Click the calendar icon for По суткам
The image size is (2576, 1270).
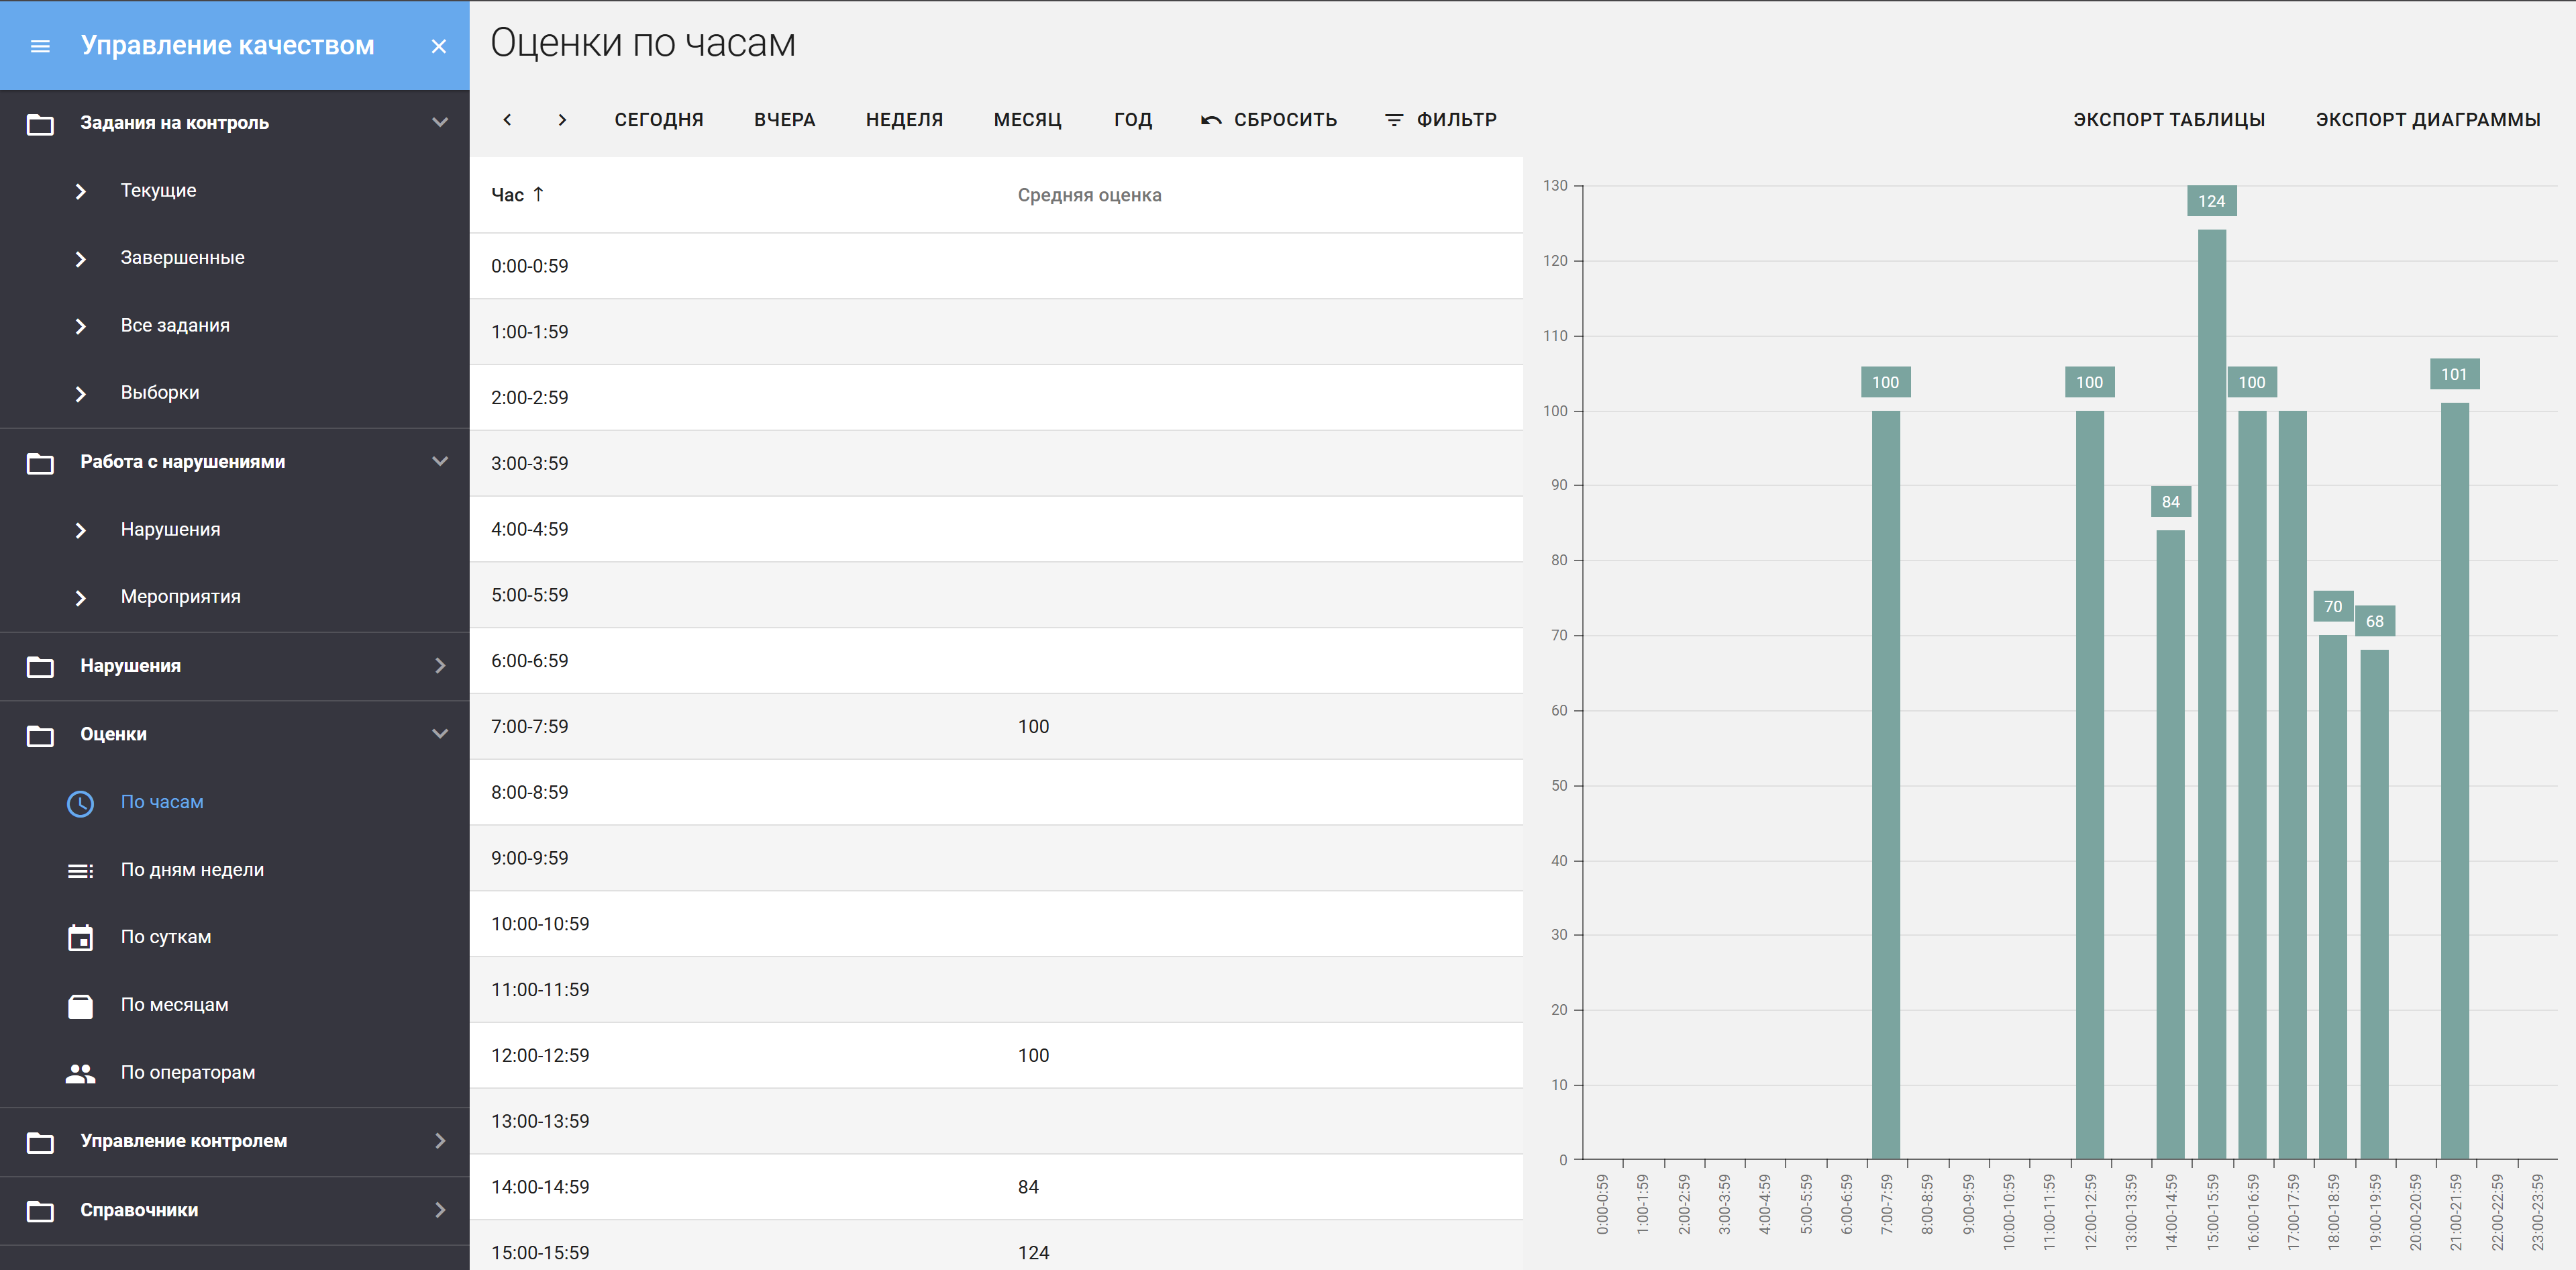(80, 938)
